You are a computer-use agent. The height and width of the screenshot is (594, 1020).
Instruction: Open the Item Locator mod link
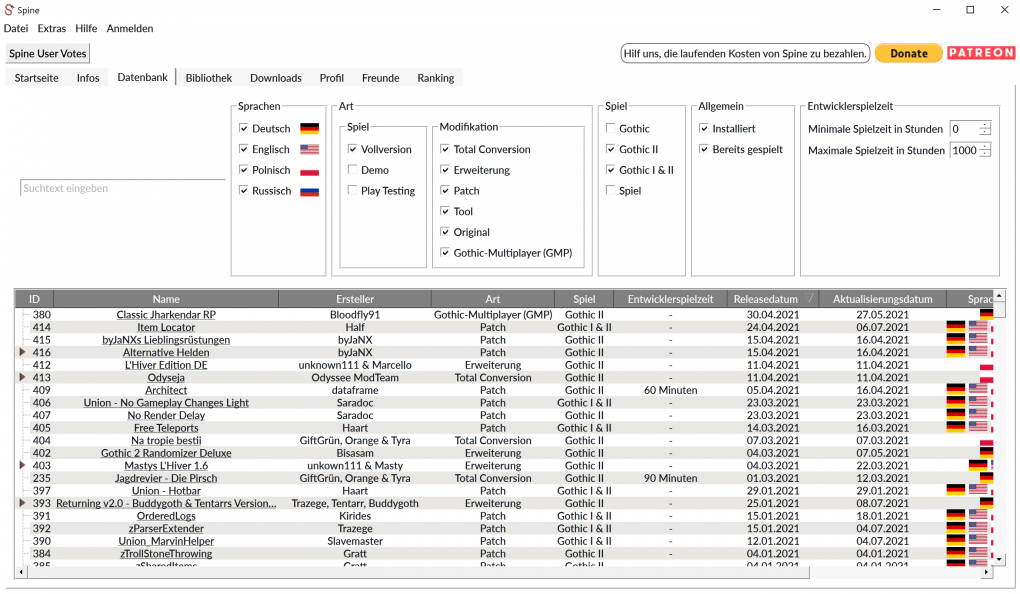coord(166,327)
